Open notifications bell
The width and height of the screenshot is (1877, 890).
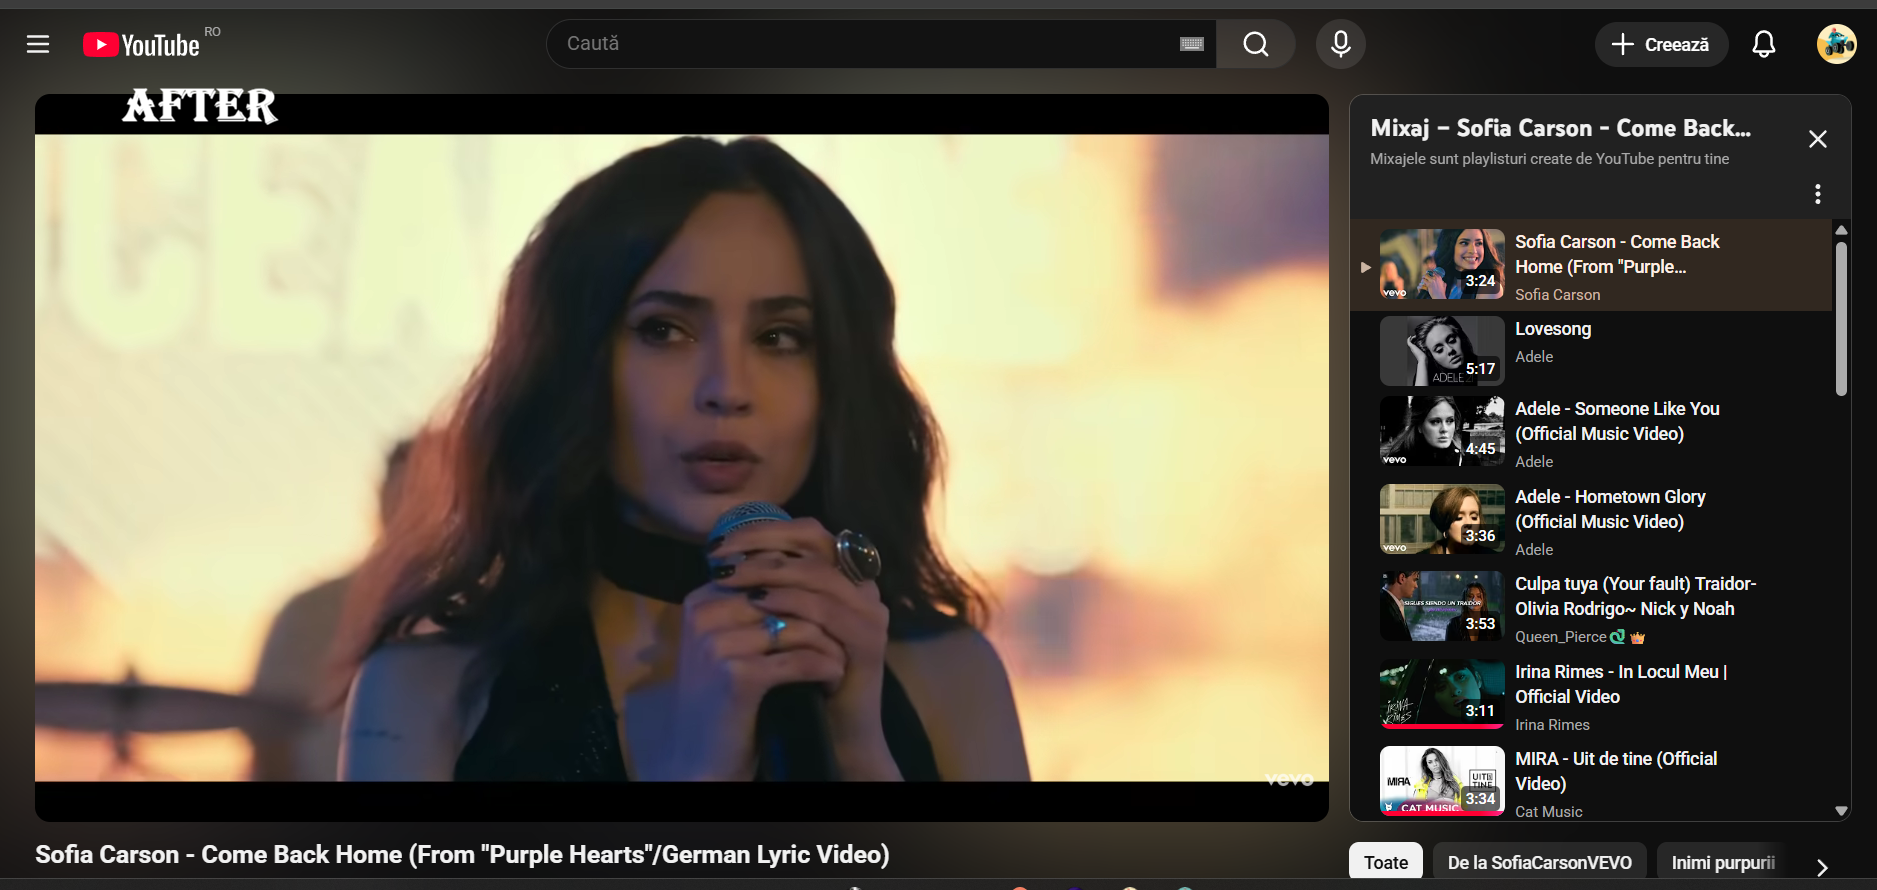[1764, 44]
